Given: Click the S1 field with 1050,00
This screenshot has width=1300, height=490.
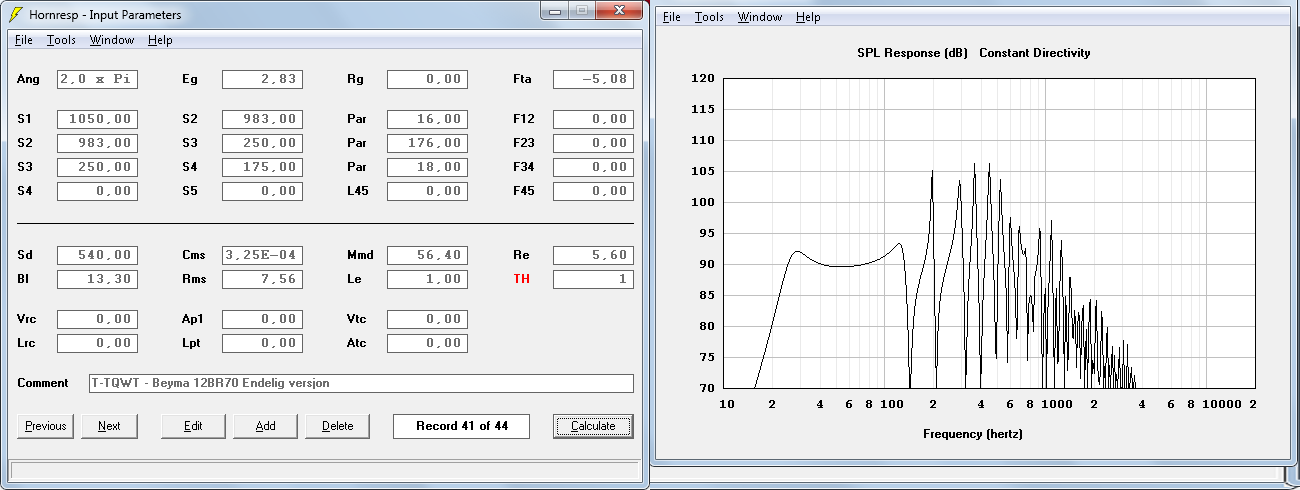Looking at the screenshot, I should (97, 119).
